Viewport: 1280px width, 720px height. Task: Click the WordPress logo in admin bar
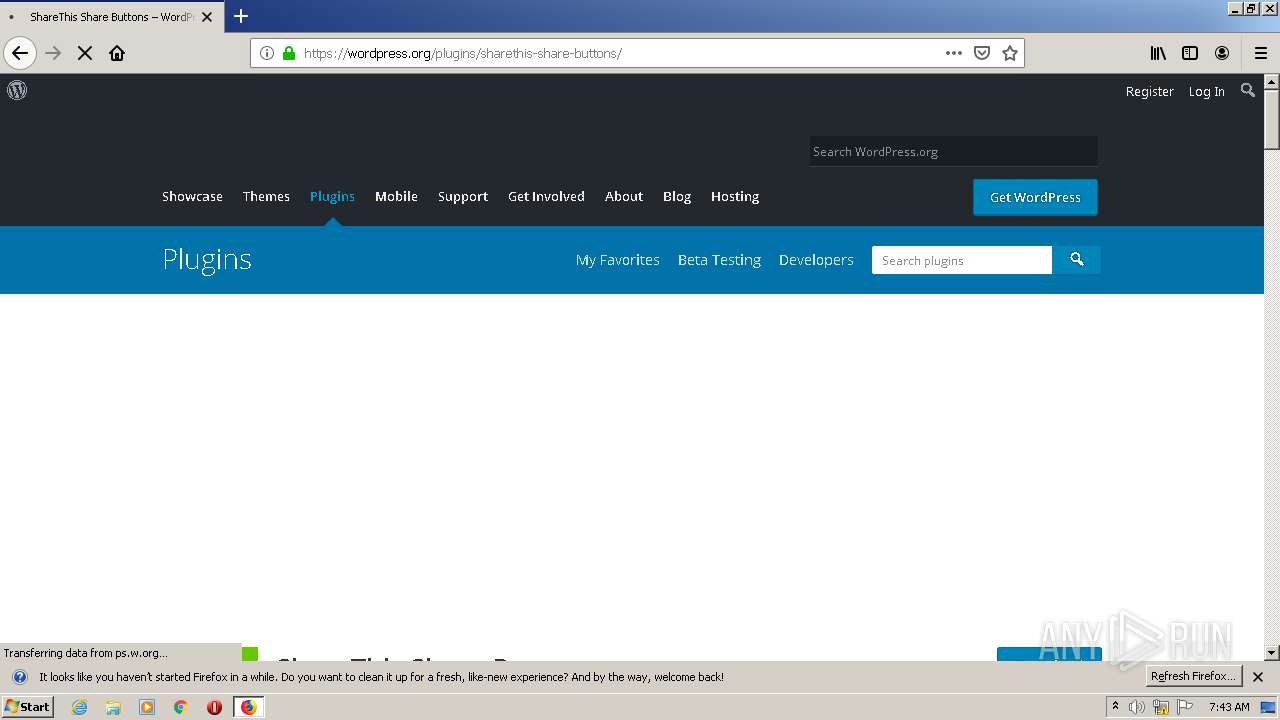pos(17,90)
